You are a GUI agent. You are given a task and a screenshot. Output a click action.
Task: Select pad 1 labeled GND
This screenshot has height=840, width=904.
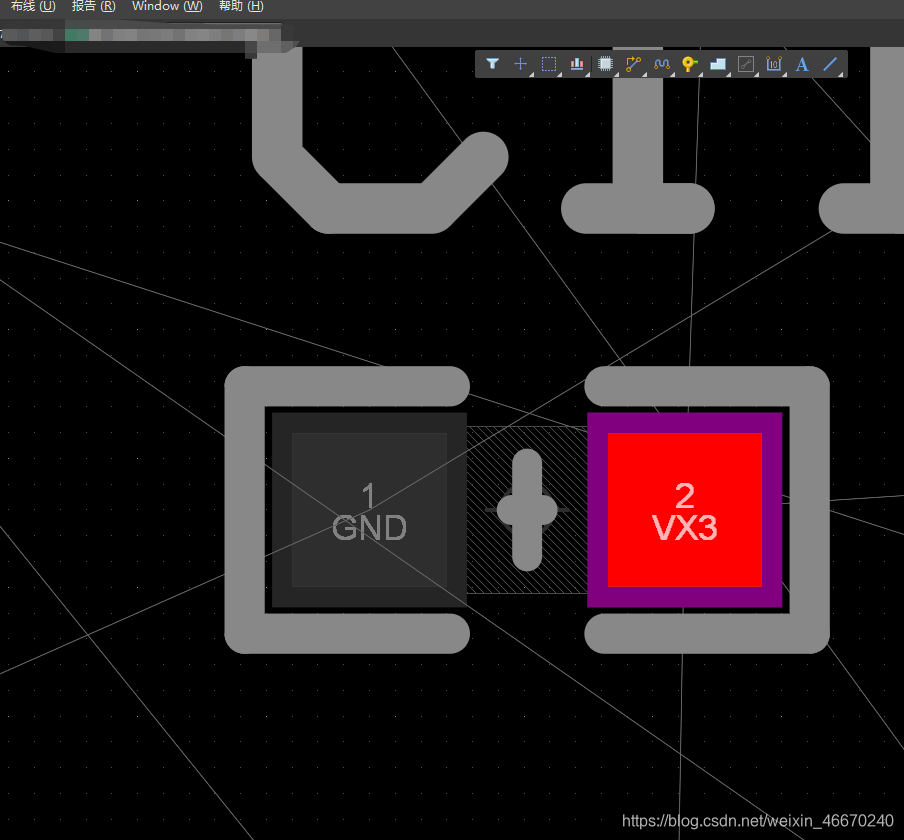tap(369, 510)
